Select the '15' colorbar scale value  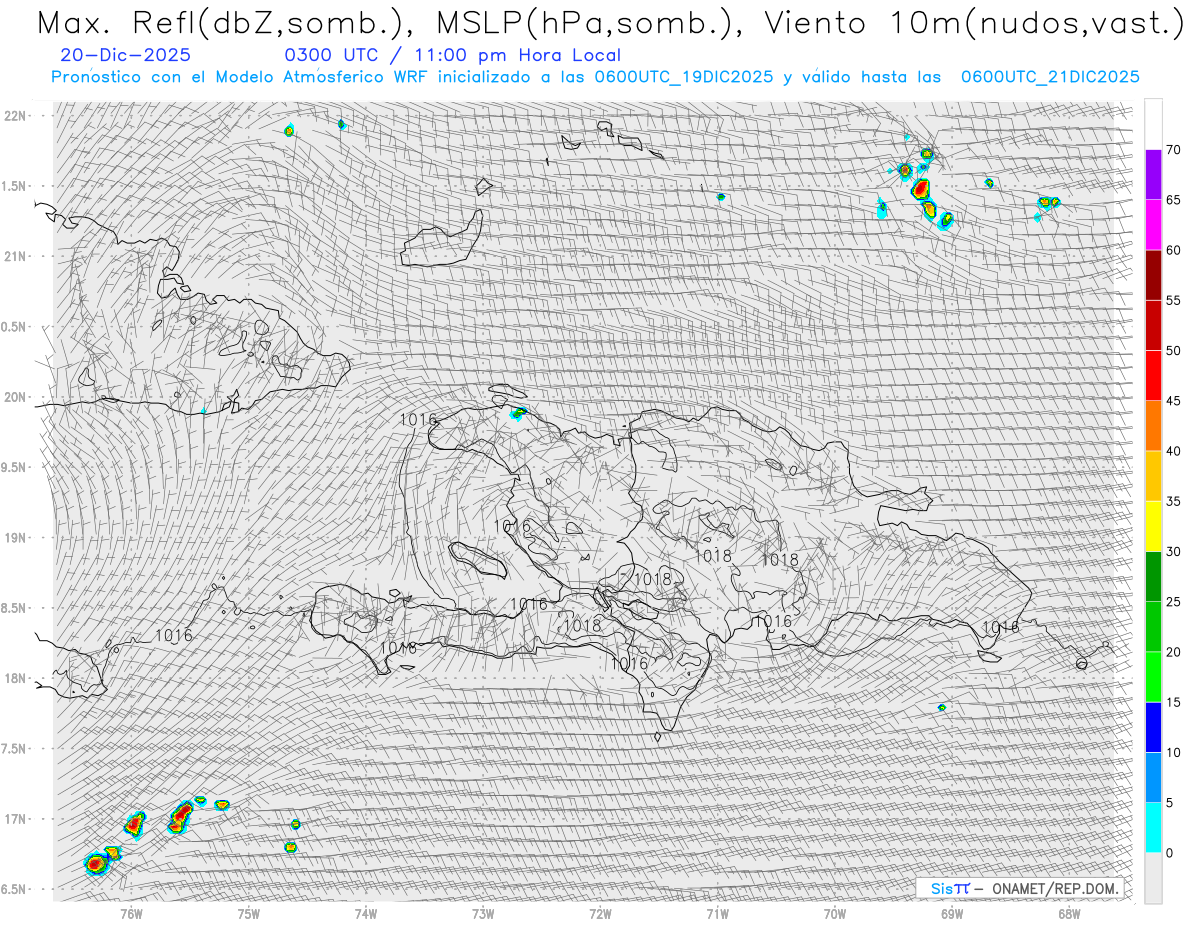[1173, 702]
